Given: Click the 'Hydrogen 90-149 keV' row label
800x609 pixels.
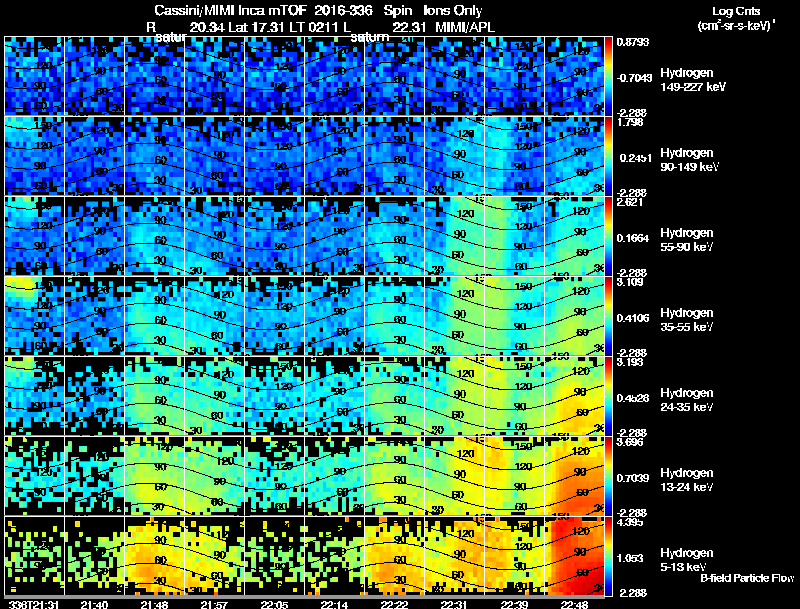Looking at the screenshot, I should coord(690,160).
